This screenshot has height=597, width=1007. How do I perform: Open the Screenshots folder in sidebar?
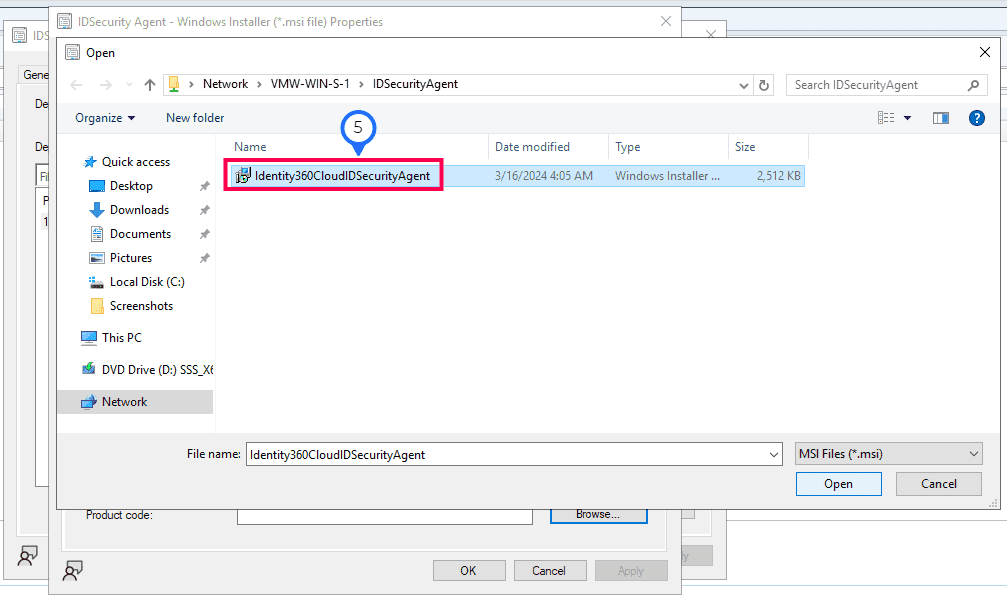(141, 306)
